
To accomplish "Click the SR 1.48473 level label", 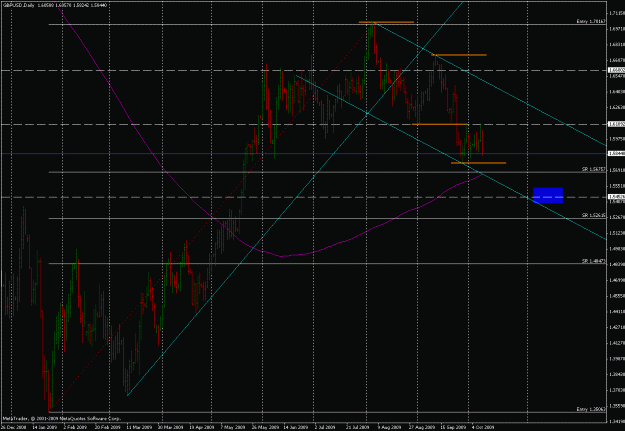I will [x=594, y=261].
